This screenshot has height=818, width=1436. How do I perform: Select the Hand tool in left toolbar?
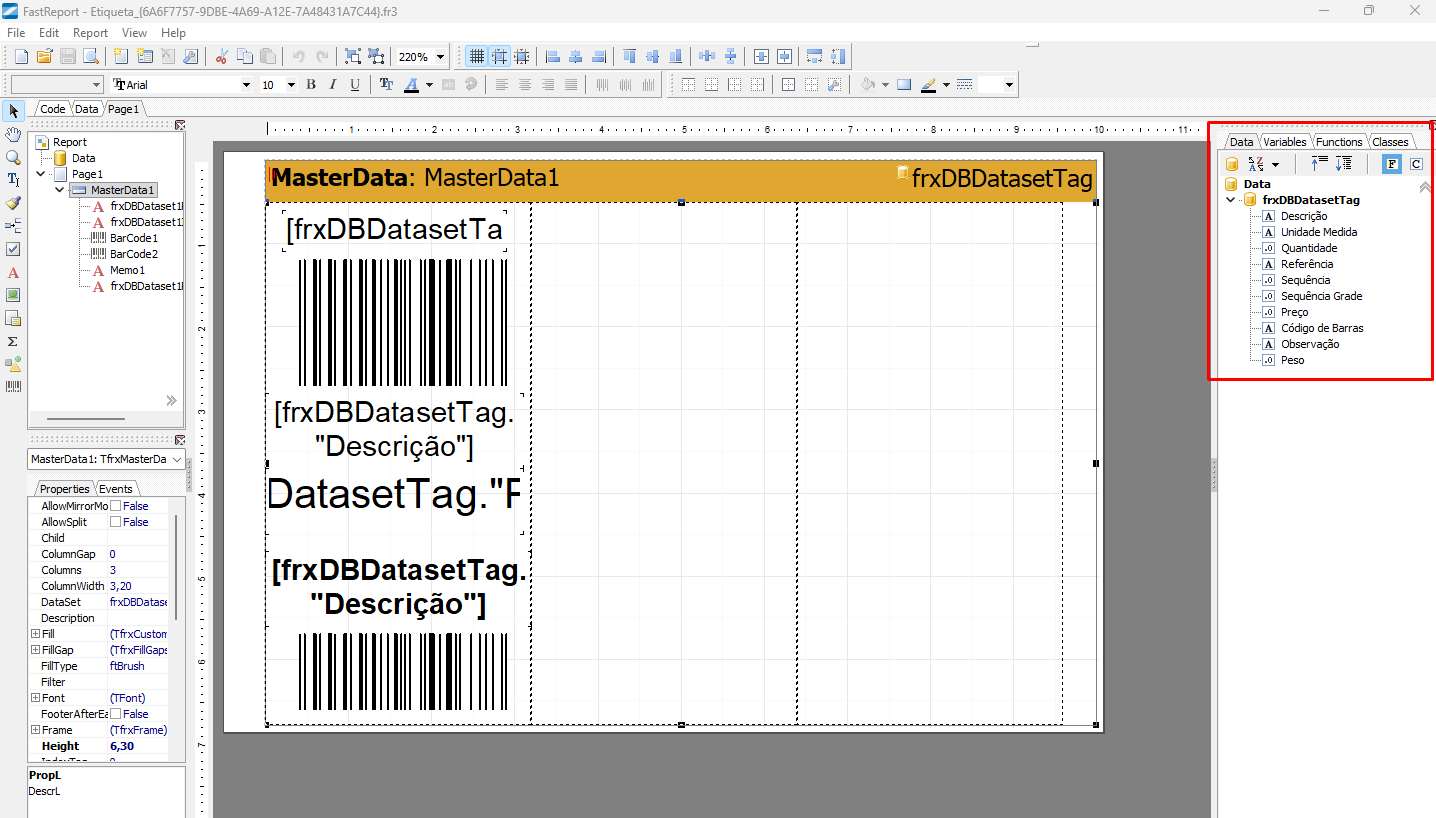pyautogui.click(x=13, y=134)
